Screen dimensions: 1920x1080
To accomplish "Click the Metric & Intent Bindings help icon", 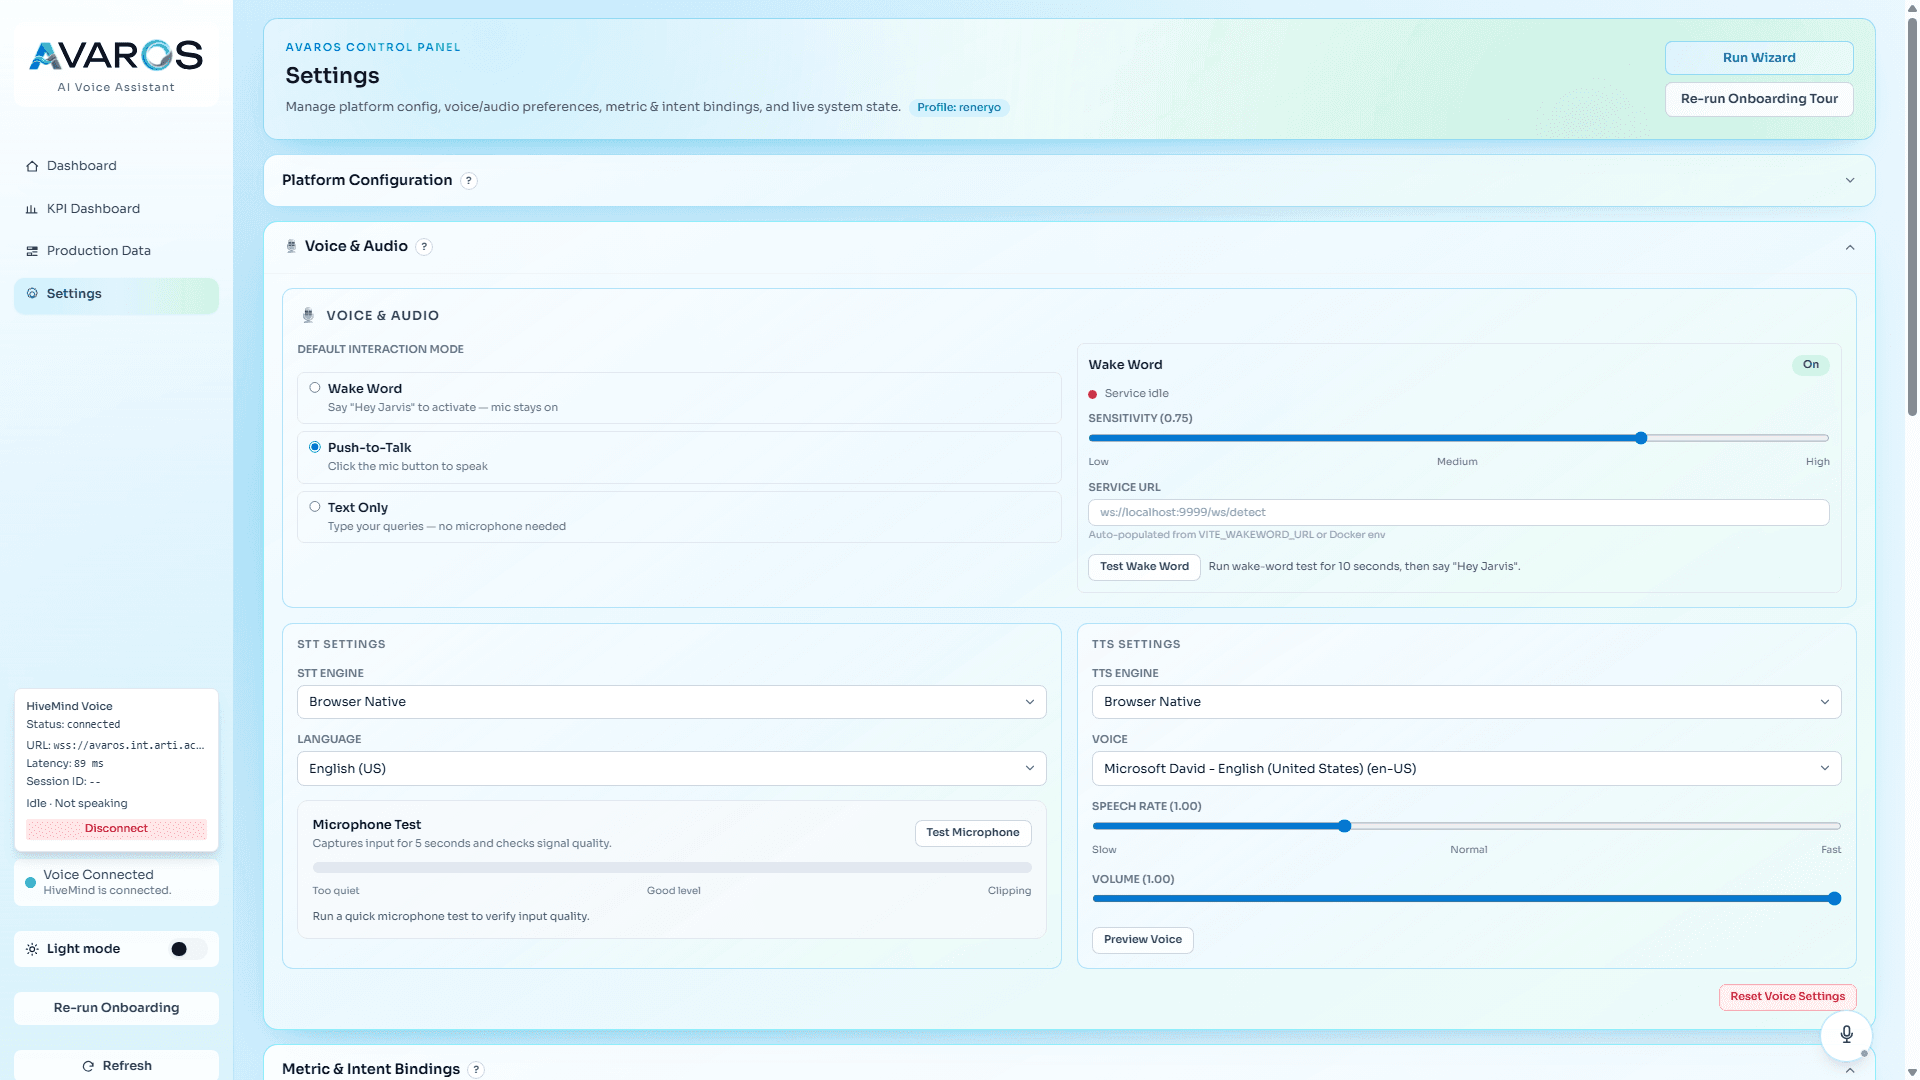I will [477, 1069].
